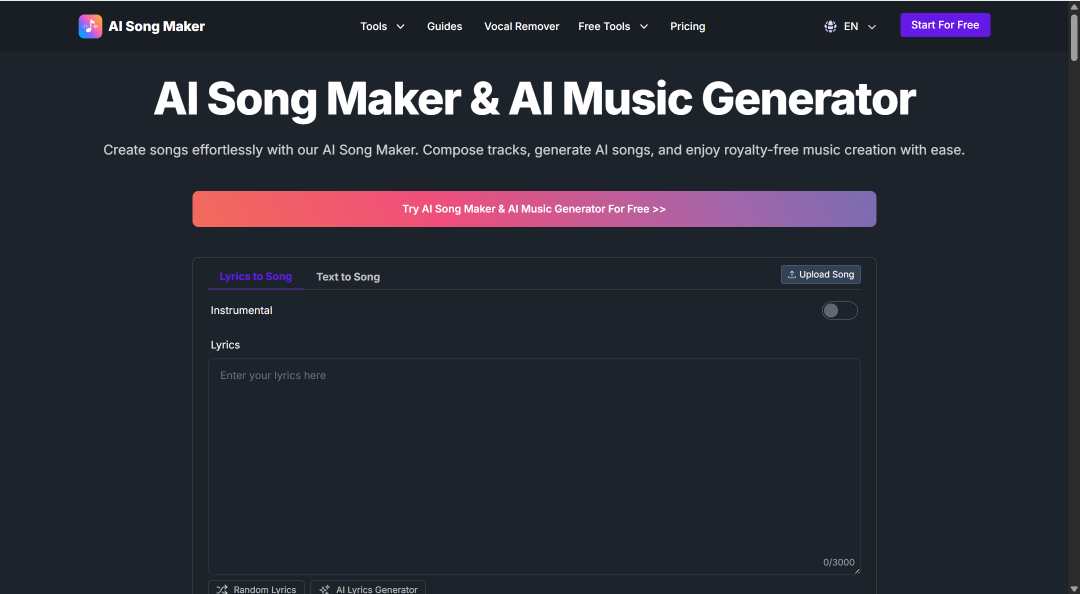1080x594 pixels.
Task: Toggle the Instrumental switch
Action: click(x=840, y=311)
